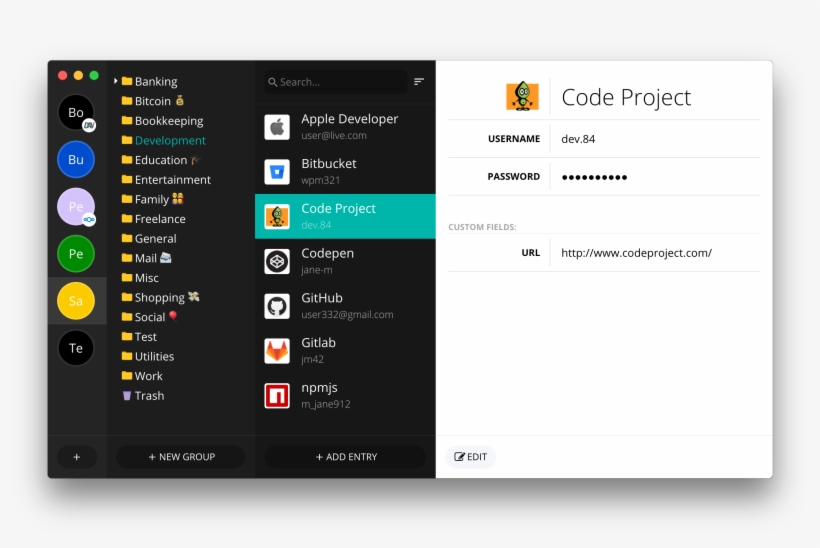Click the GitHub octocat icon
This screenshot has width=820, height=548.
(x=277, y=306)
